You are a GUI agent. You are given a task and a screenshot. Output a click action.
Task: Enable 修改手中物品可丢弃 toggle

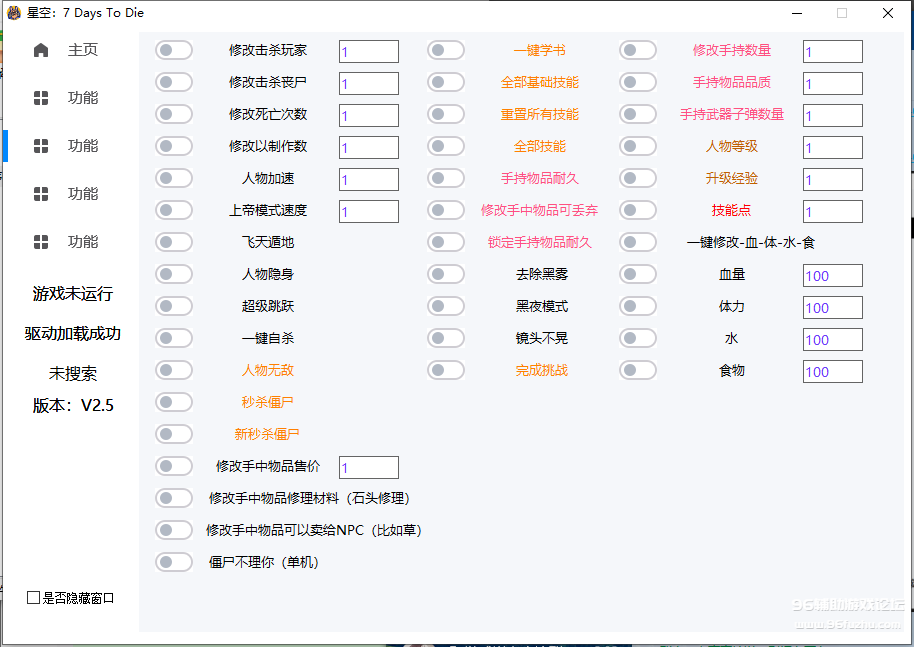pos(446,210)
